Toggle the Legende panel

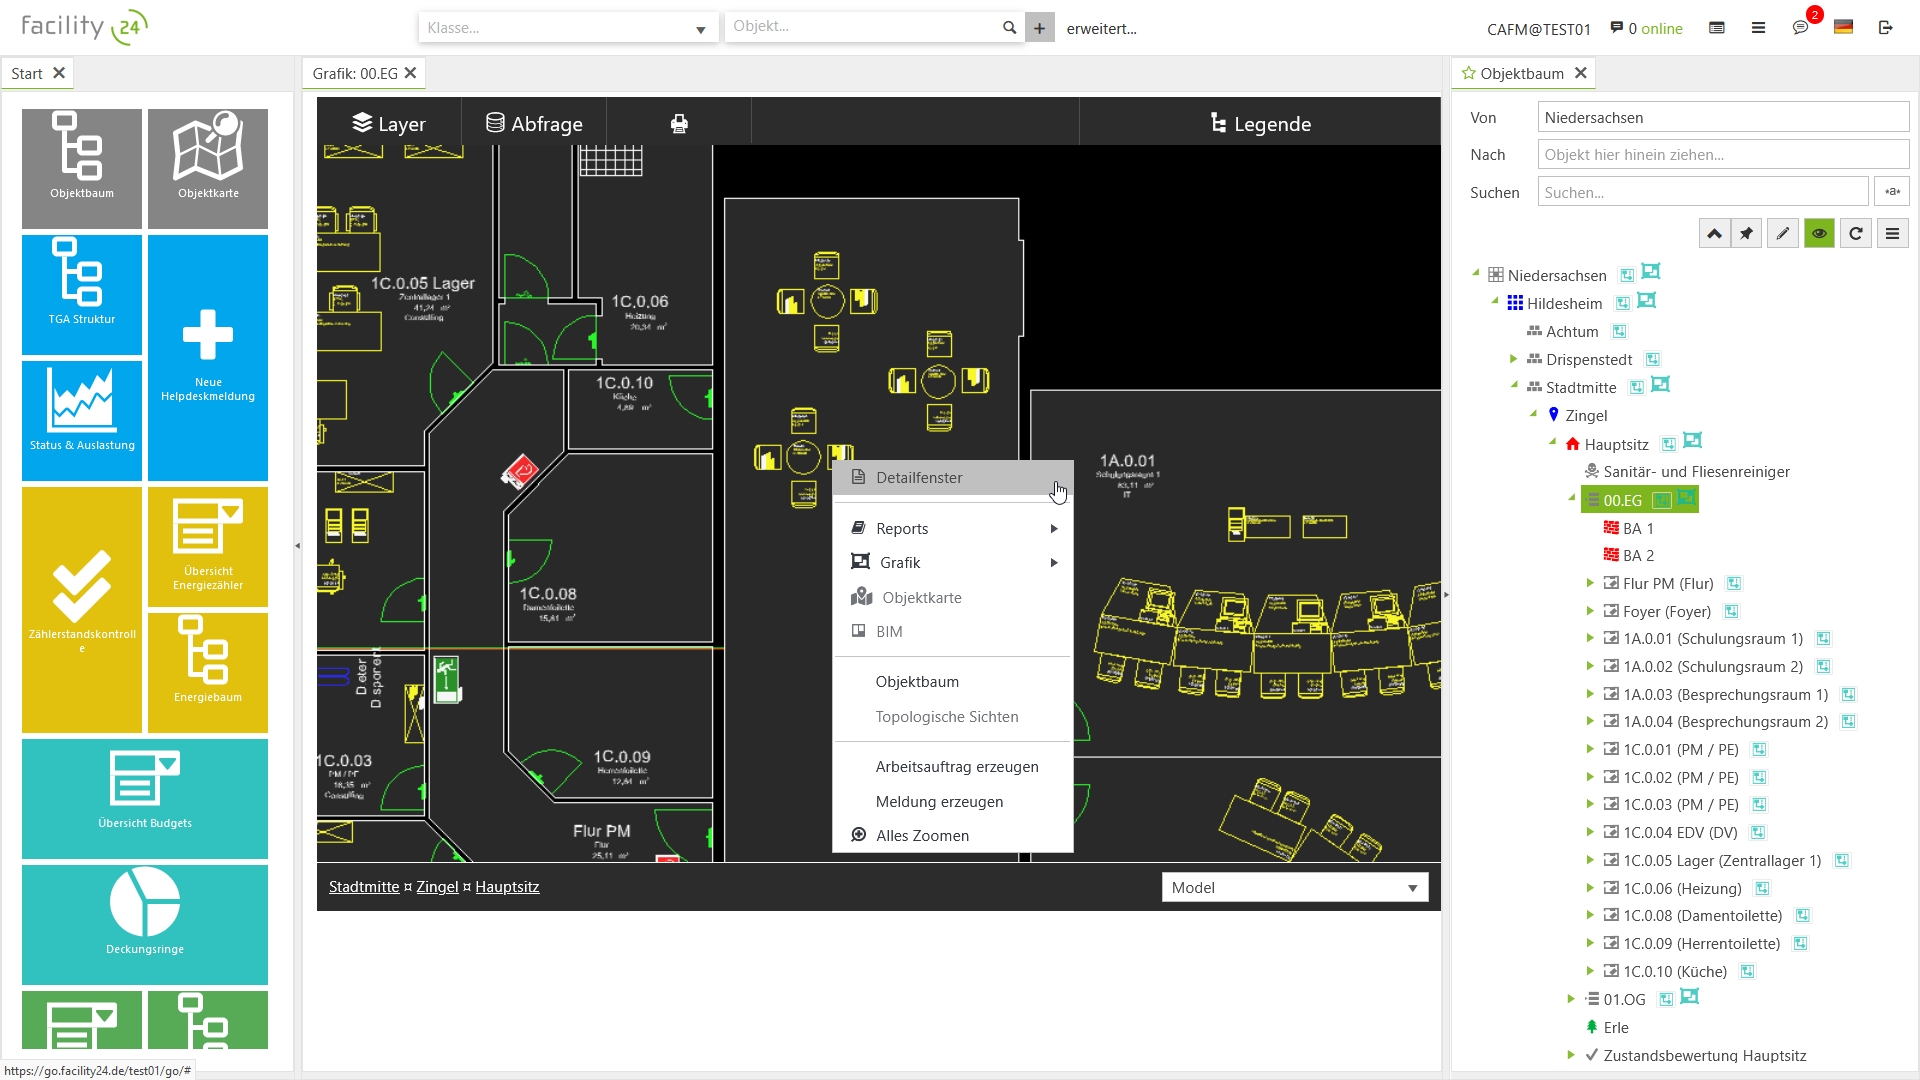pos(1260,124)
